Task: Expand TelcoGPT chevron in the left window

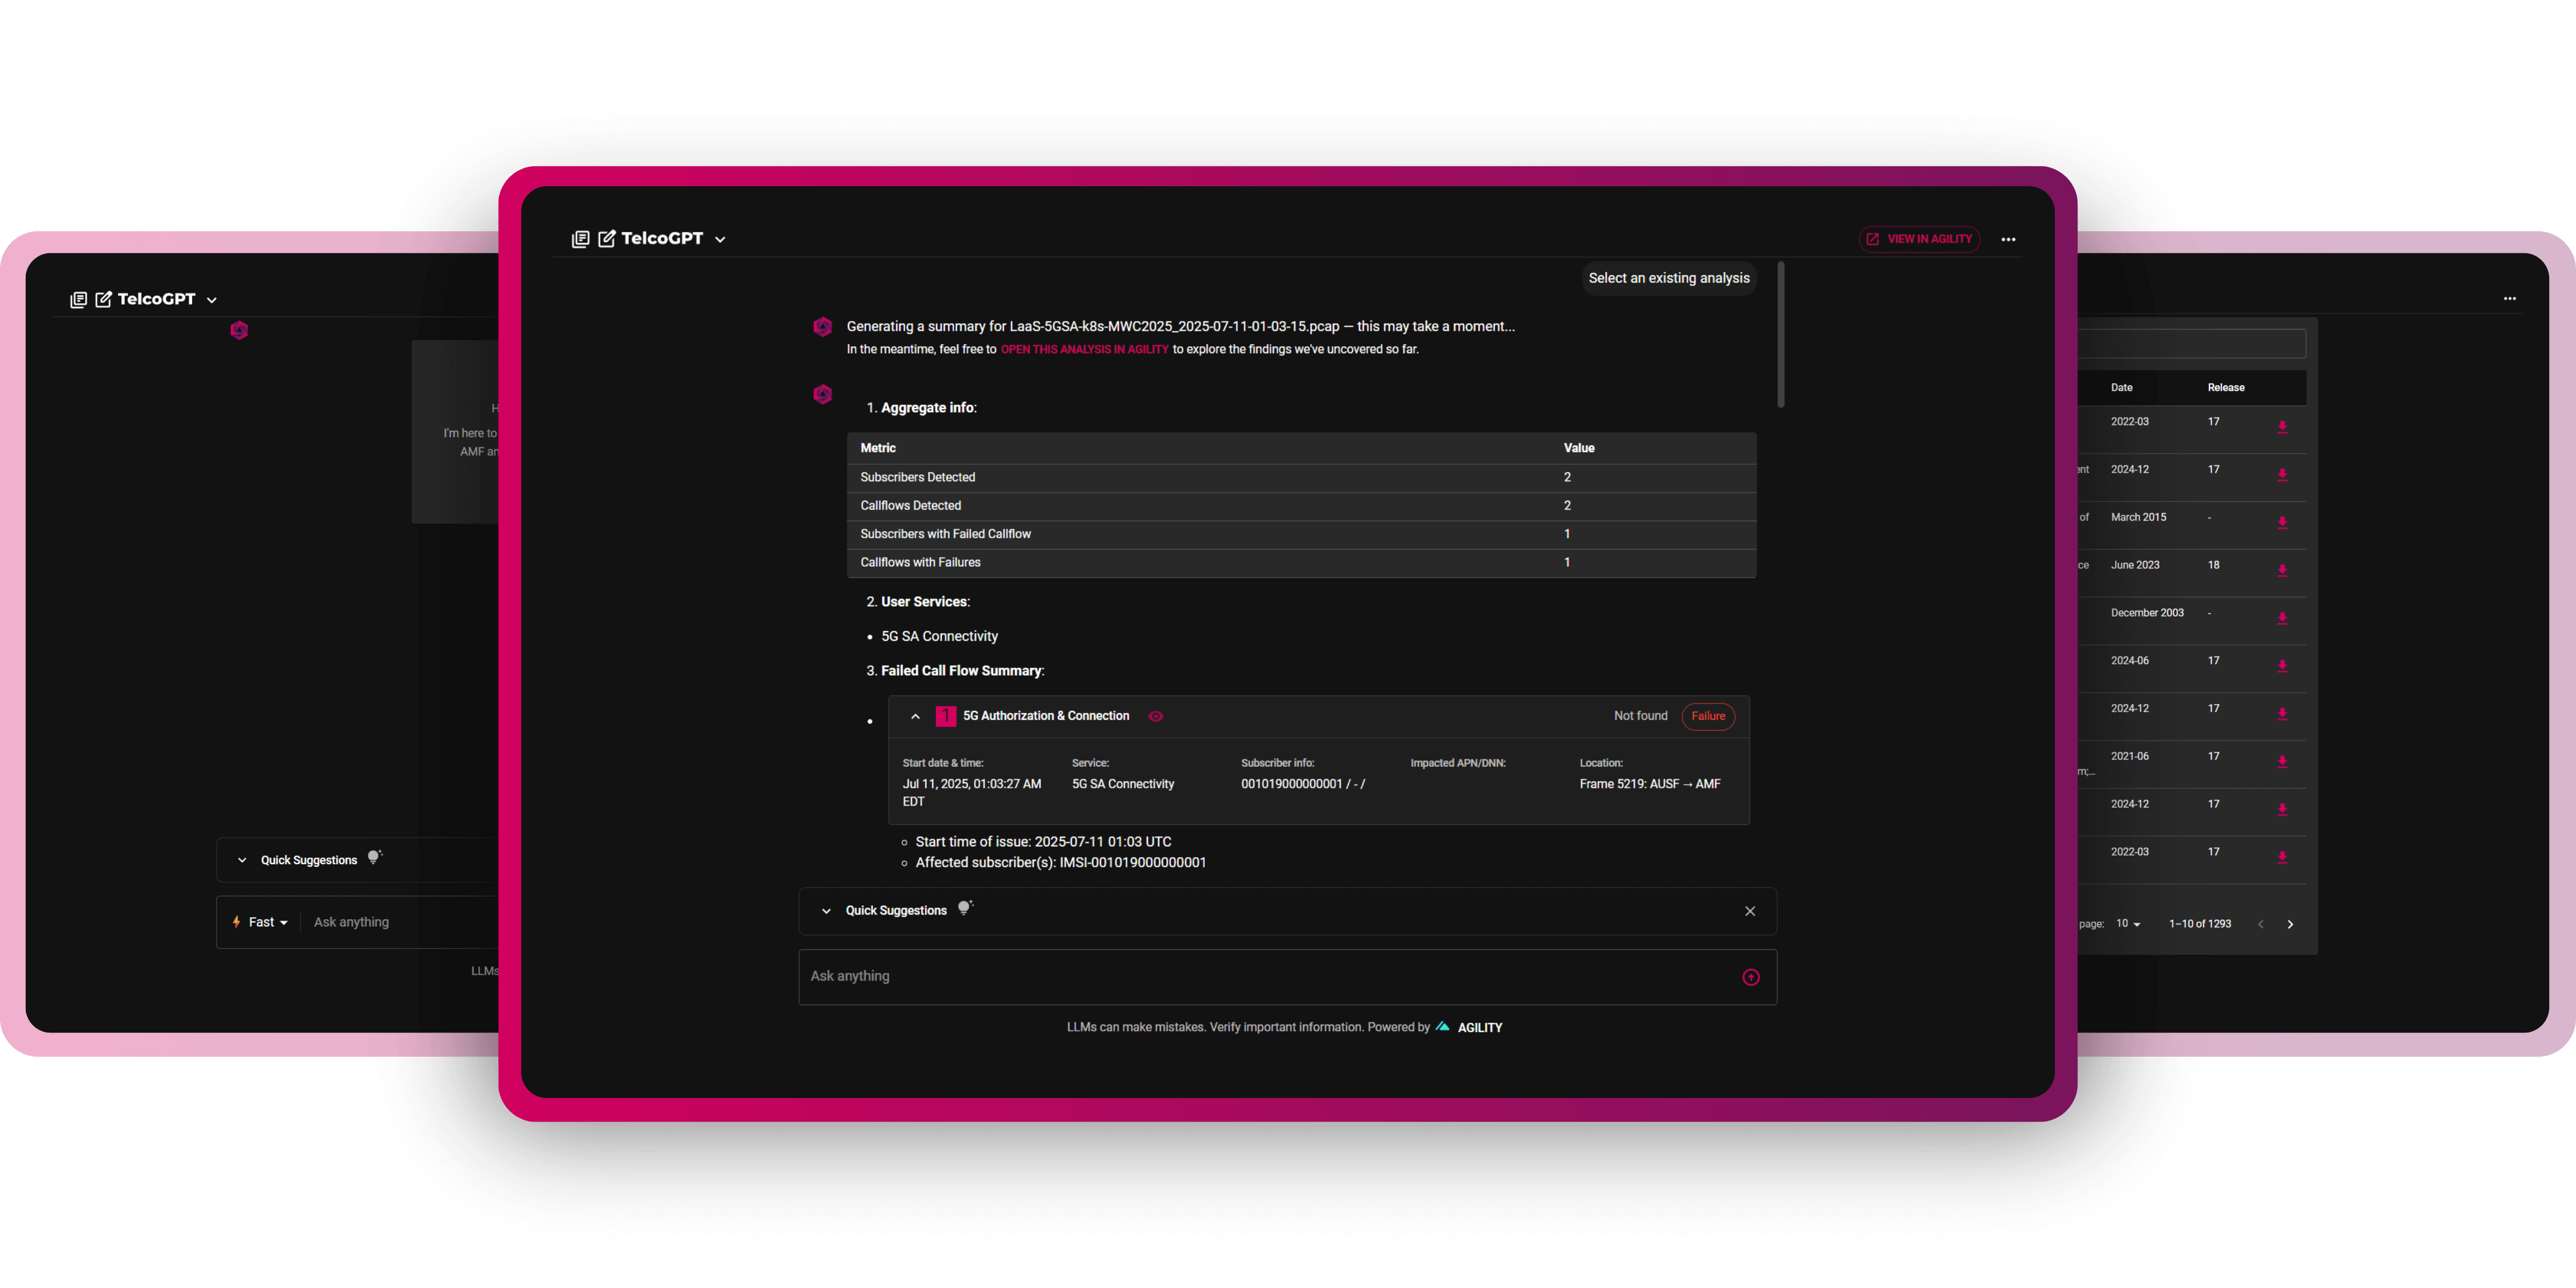Action: pos(211,300)
